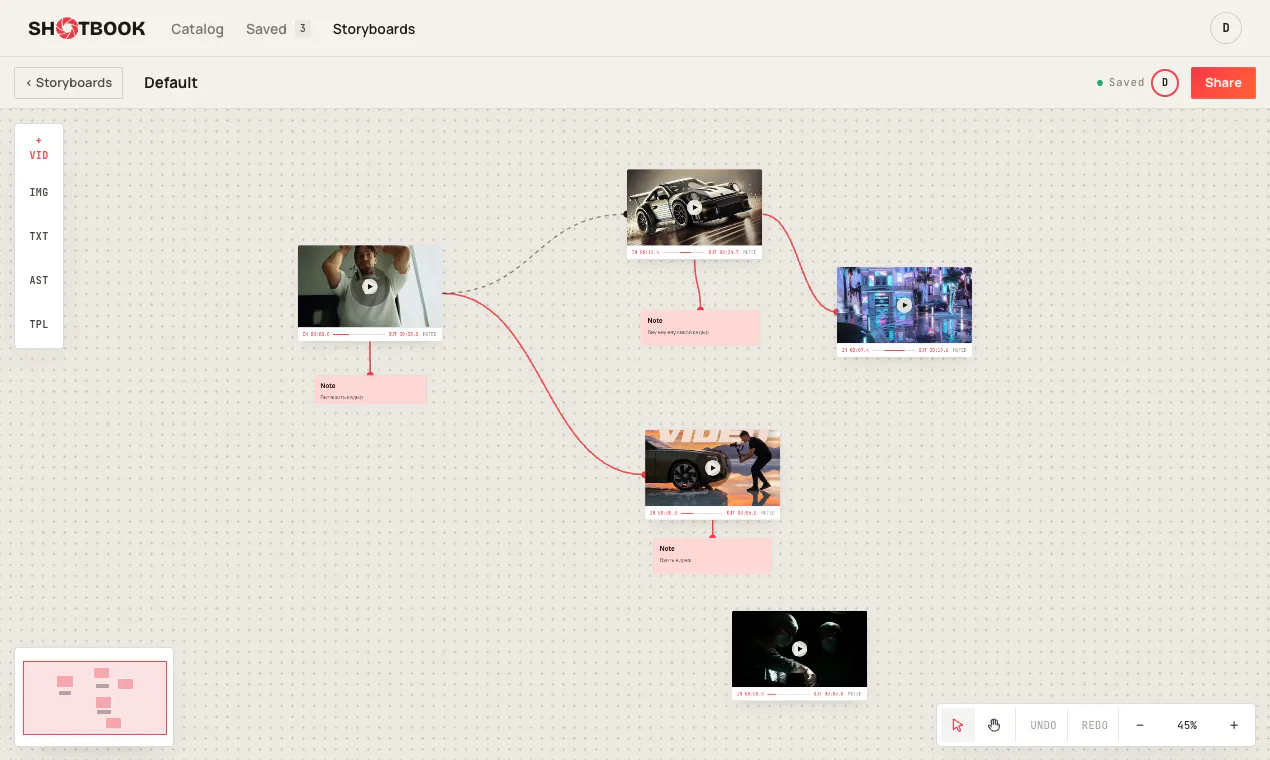Viewport: 1270px width, 760px height.
Task: Click the UNDO button
Action: point(1043,725)
